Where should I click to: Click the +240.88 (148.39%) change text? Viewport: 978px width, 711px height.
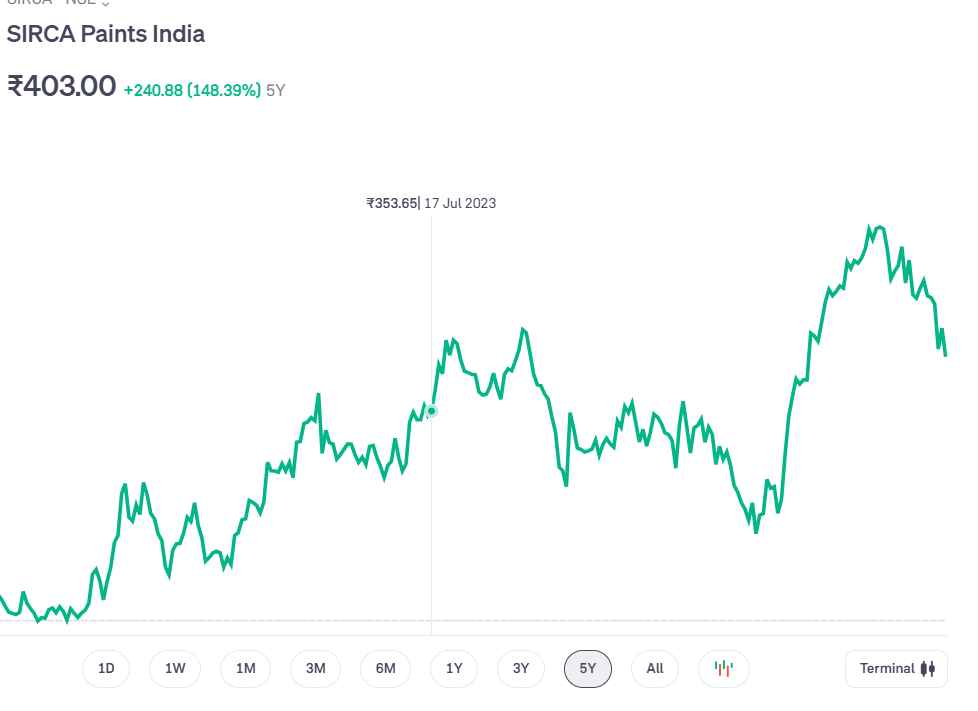pyautogui.click(x=192, y=90)
